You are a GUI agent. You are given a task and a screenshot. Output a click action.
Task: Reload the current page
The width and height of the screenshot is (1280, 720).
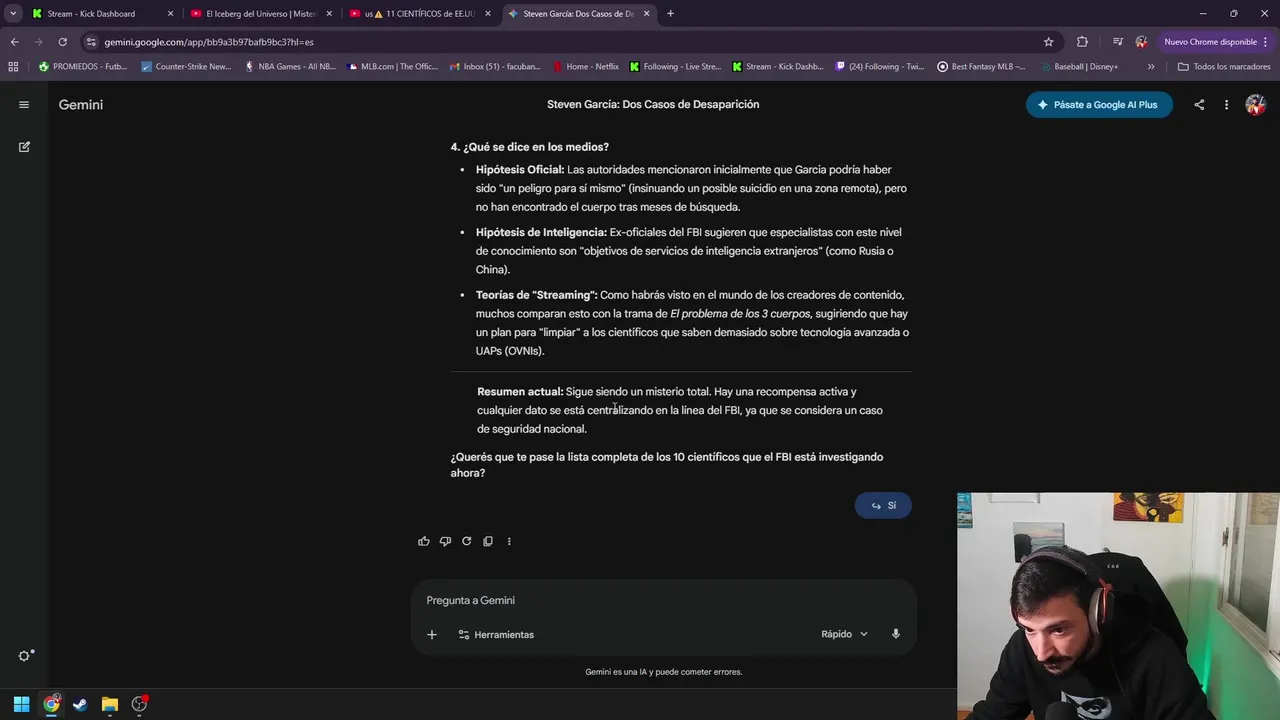coord(62,42)
